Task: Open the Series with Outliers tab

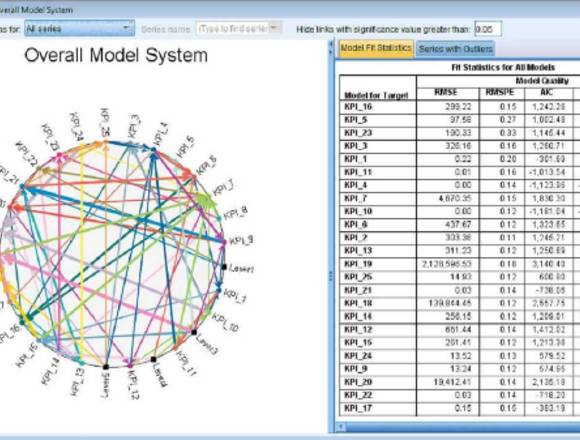Action: point(455,49)
